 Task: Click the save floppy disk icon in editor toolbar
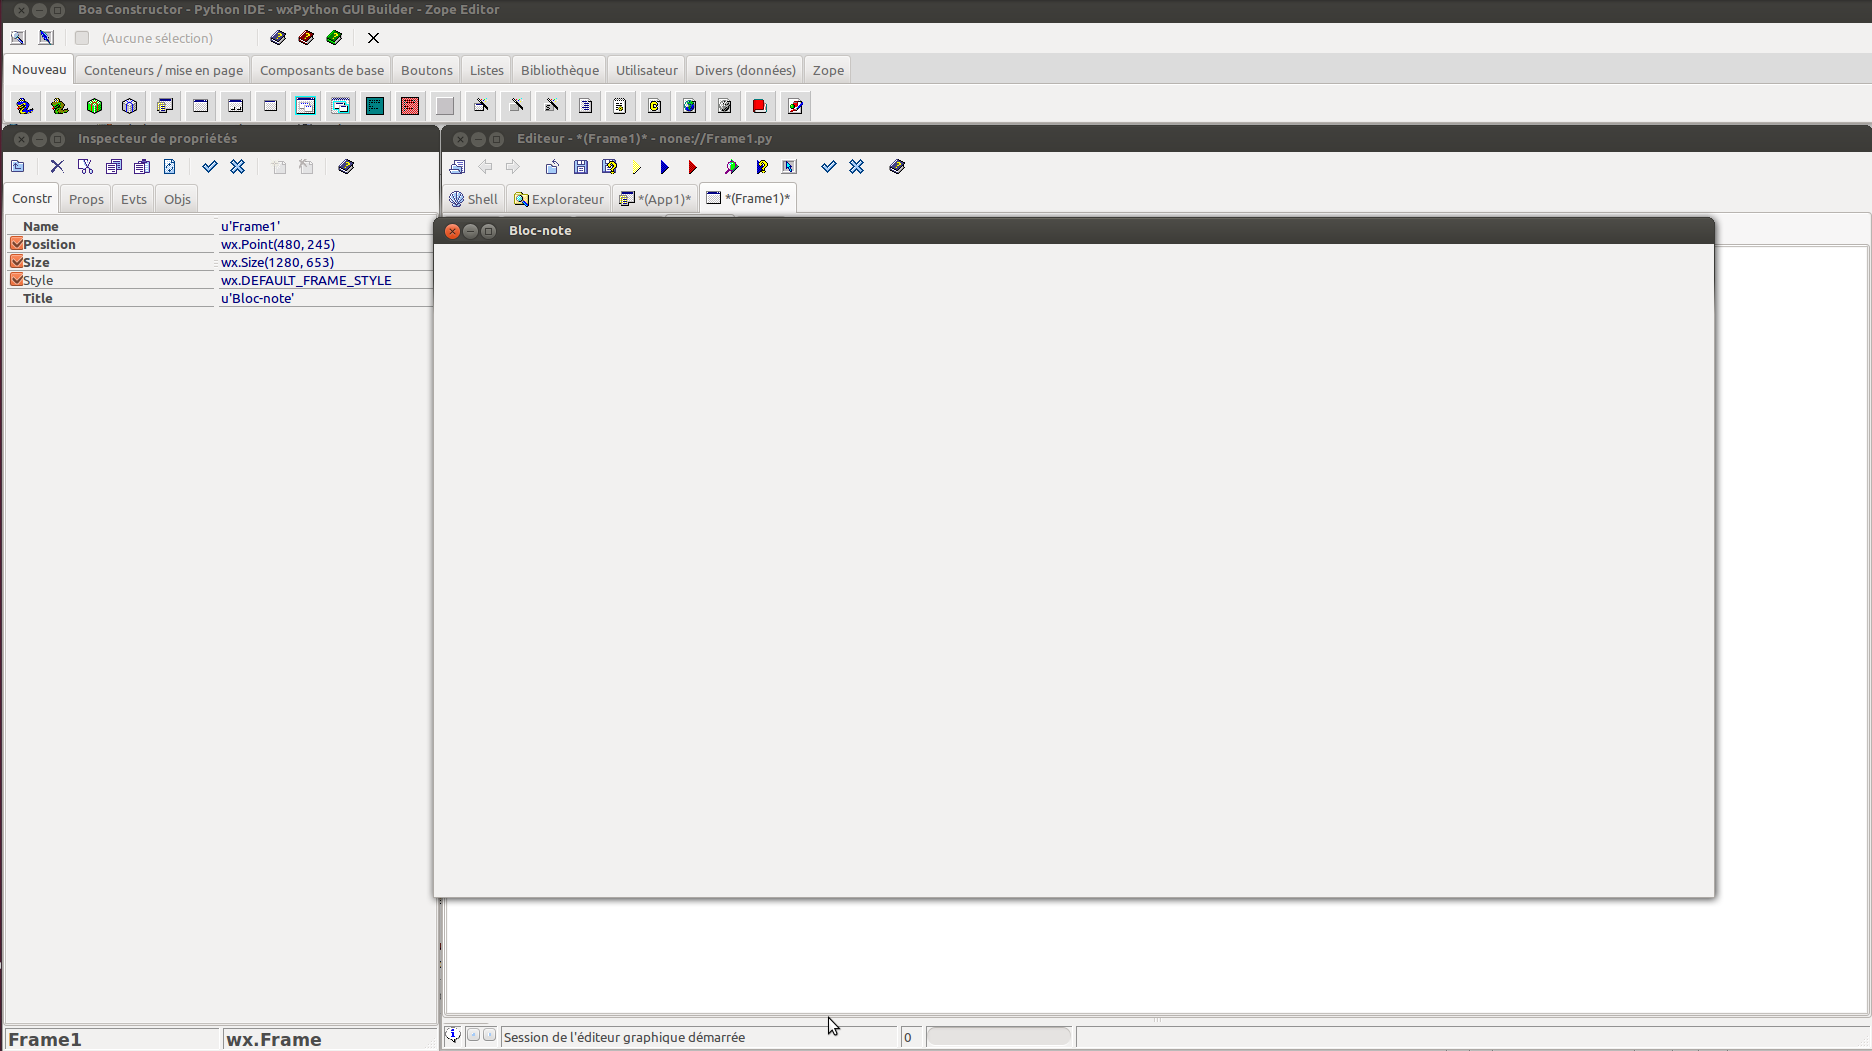[x=581, y=167]
